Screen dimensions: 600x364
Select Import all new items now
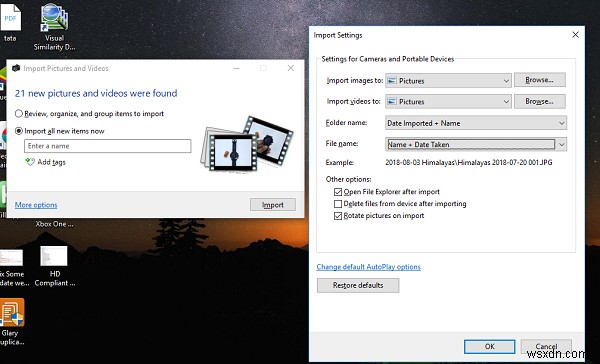pos(19,131)
